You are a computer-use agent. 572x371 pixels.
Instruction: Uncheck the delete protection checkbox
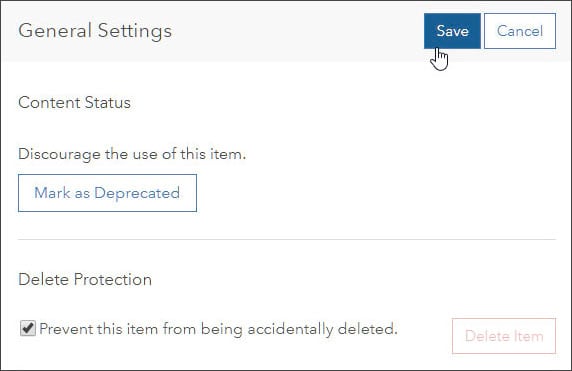point(28,328)
